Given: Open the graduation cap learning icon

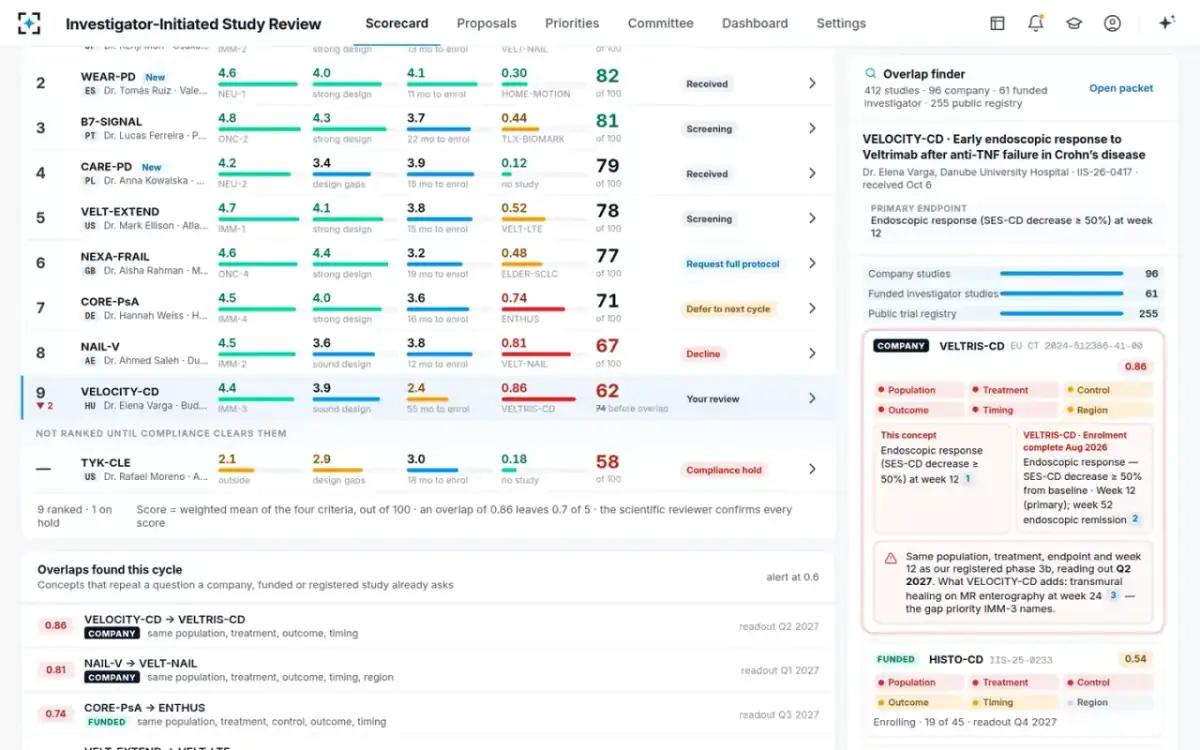Looking at the screenshot, I should [1074, 23].
